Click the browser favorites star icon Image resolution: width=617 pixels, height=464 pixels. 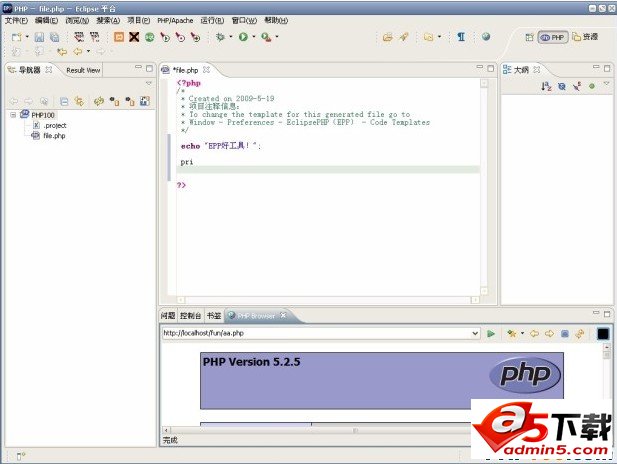(x=512, y=334)
